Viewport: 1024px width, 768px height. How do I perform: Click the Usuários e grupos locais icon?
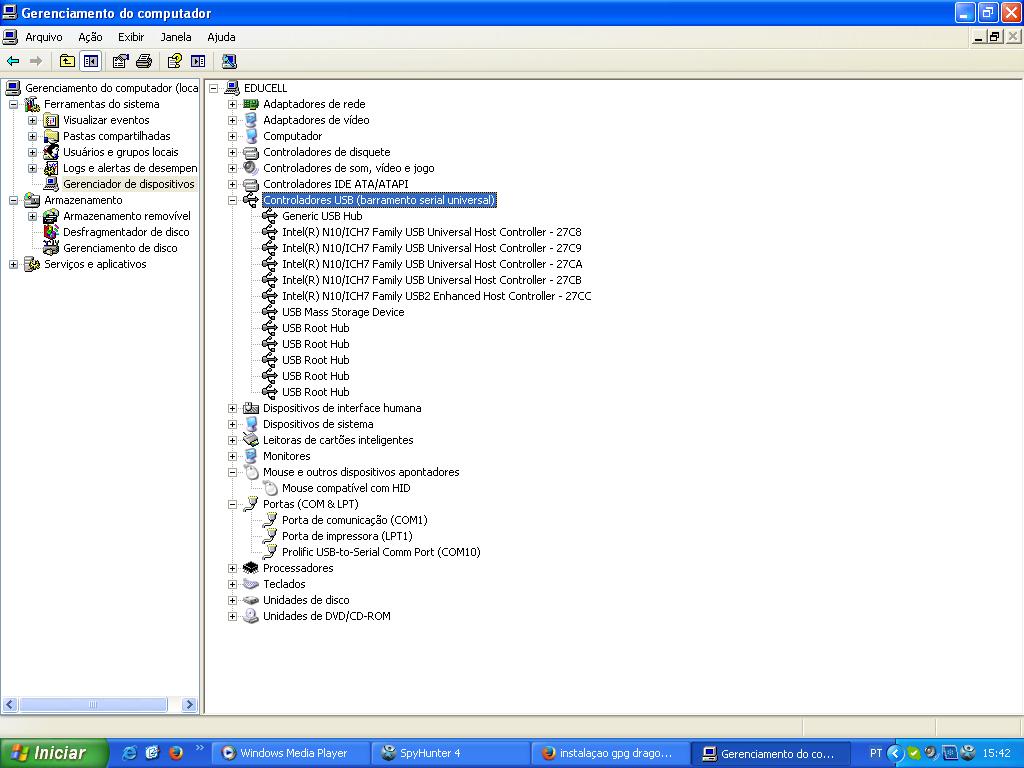[51, 152]
